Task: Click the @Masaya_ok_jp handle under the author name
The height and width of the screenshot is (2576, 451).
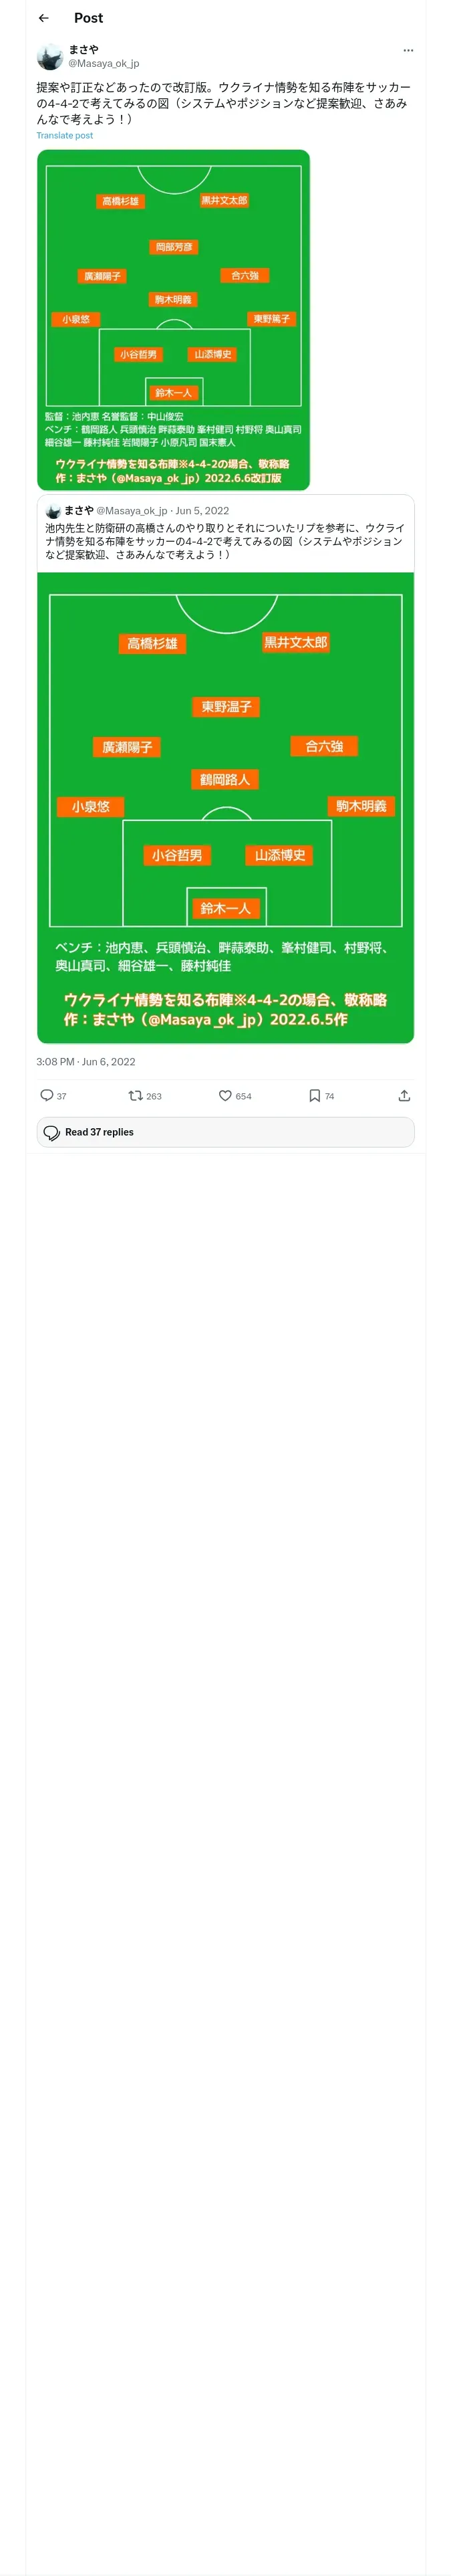Action: [x=103, y=63]
